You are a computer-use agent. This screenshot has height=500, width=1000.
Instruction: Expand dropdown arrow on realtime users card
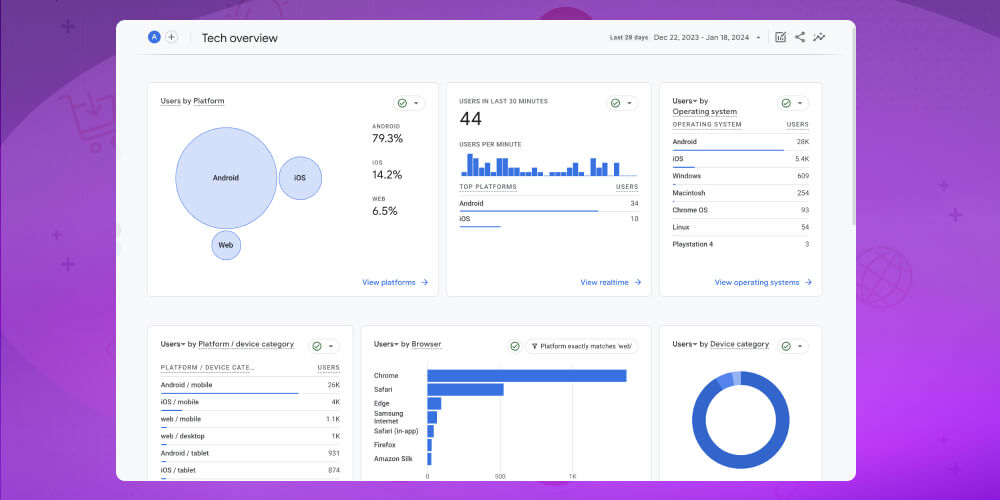click(629, 103)
